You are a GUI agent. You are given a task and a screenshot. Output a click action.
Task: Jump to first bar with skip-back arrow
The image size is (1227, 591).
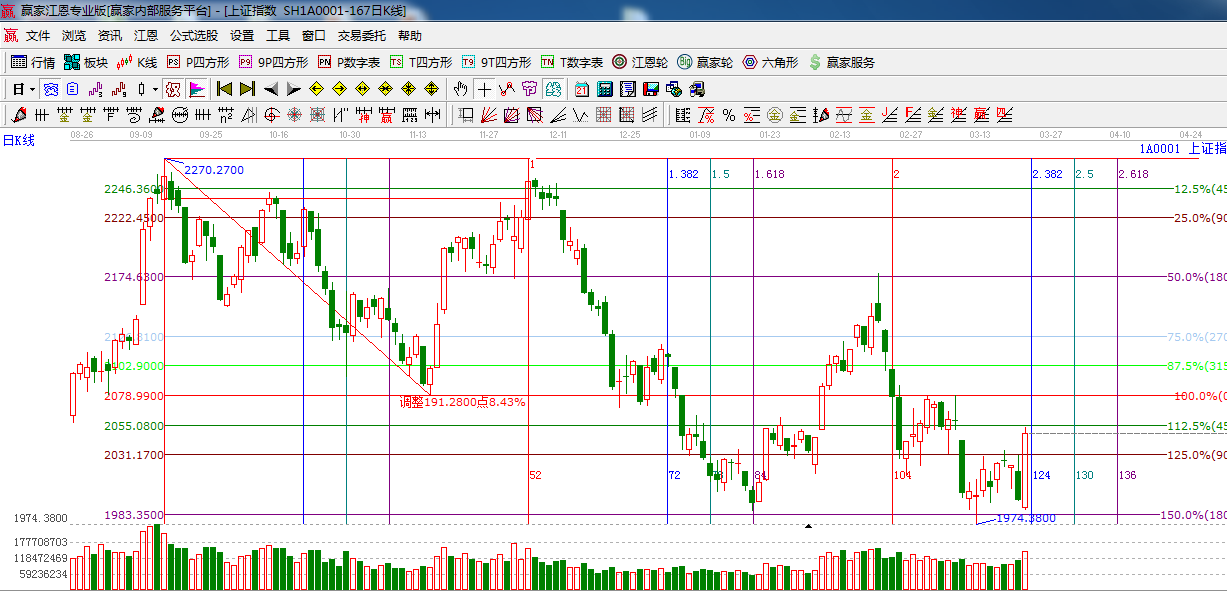(x=224, y=89)
